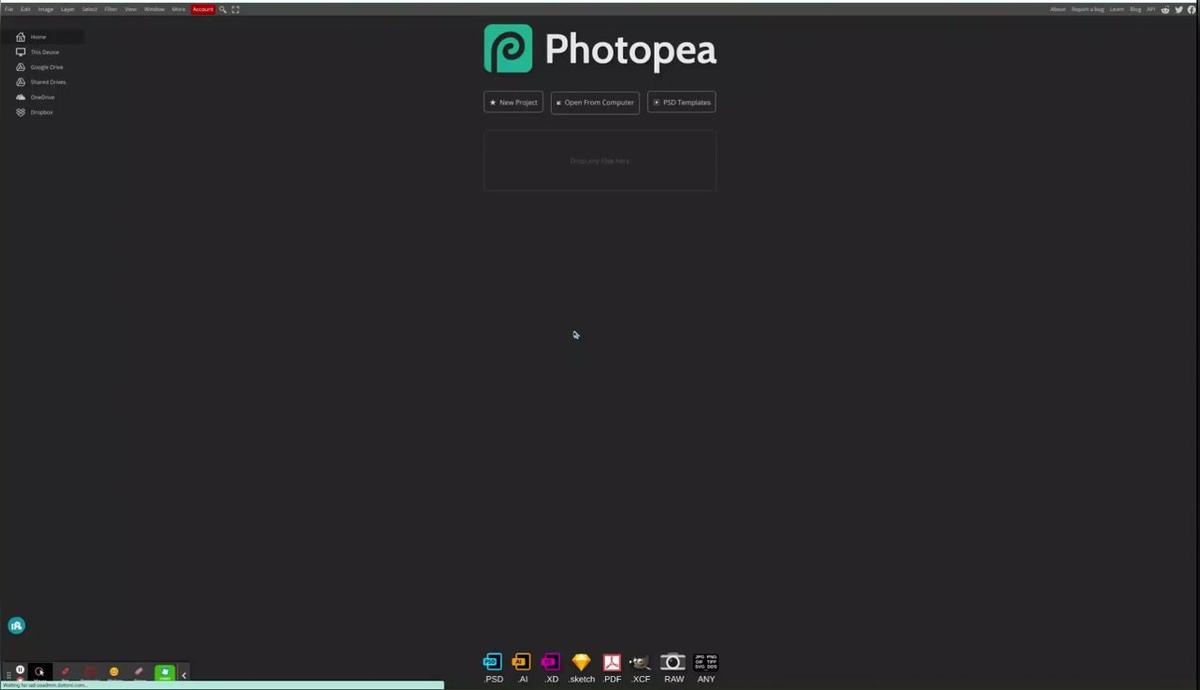
Task: Open the Edit menu
Action: pyautogui.click(x=25, y=9)
